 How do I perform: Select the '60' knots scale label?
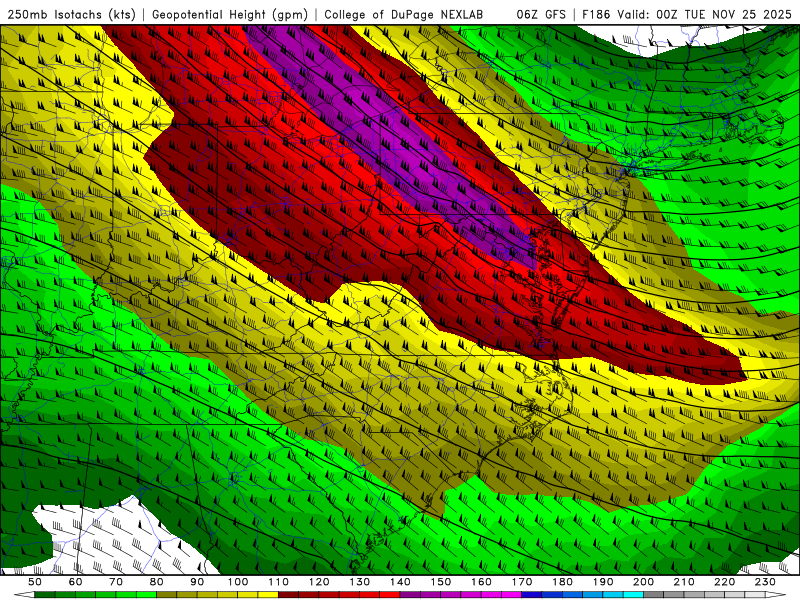[x=76, y=582]
